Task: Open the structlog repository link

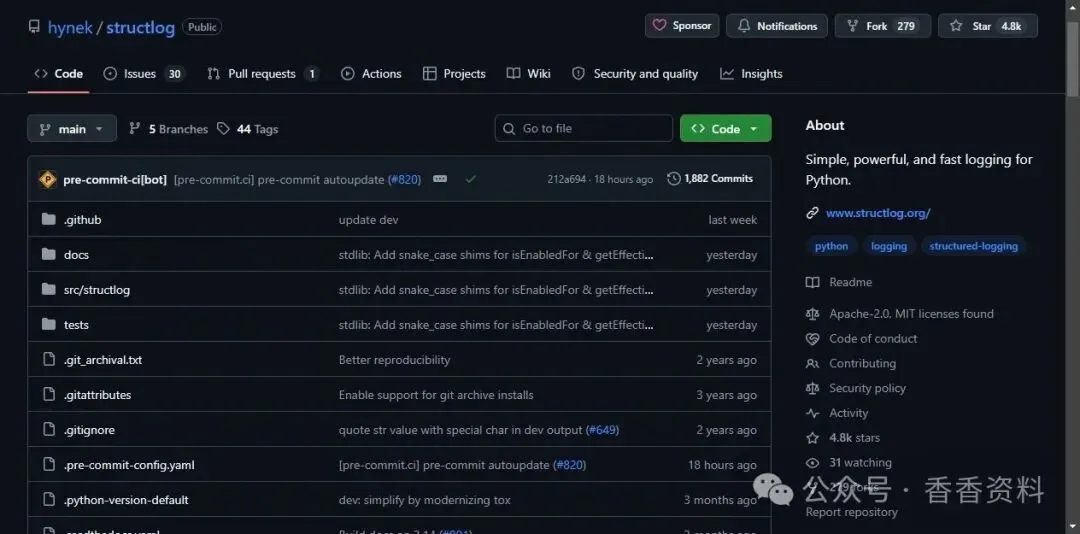Action: point(141,28)
